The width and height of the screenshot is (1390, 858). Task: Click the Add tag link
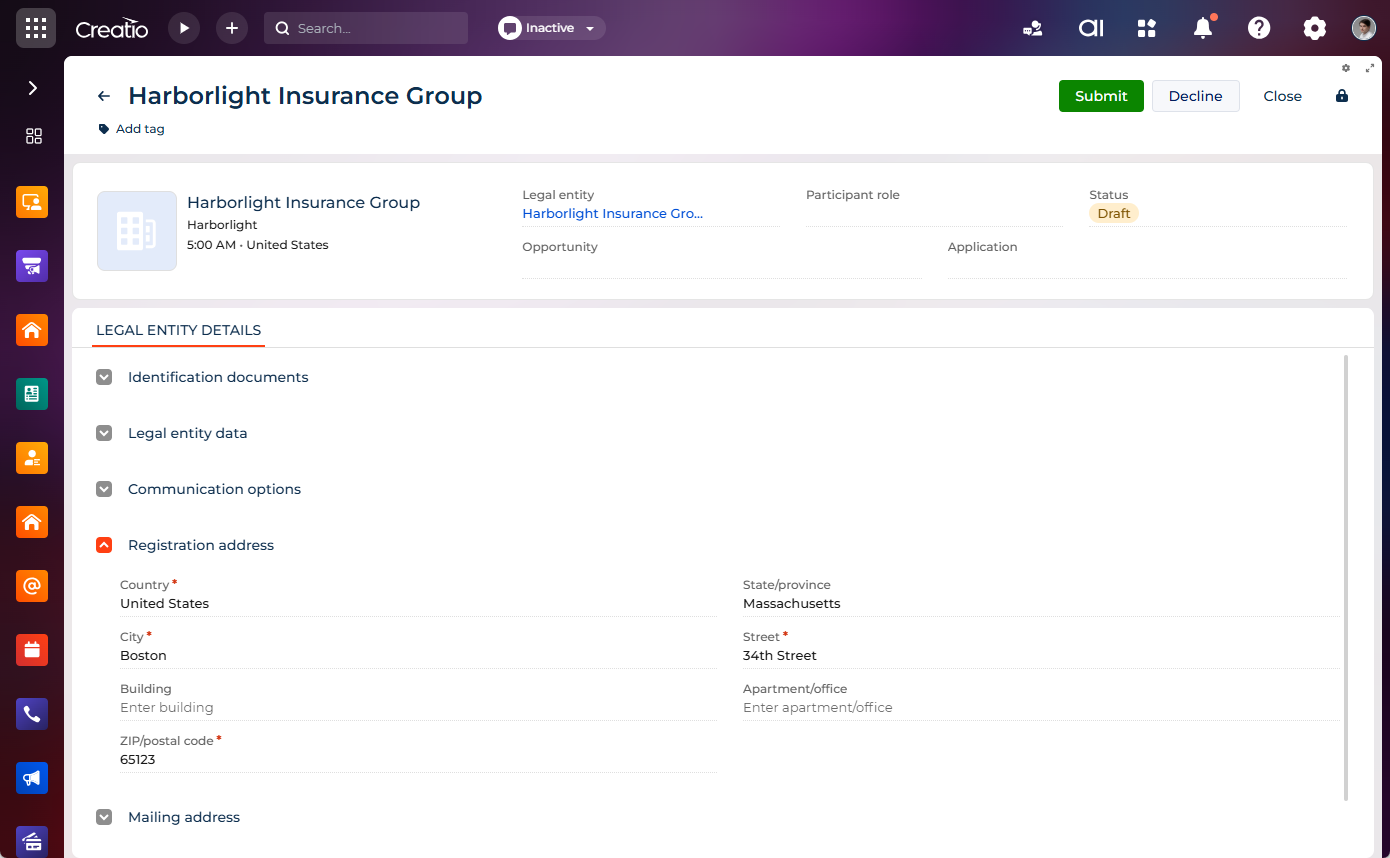pyautogui.click(x=131, y=129)
